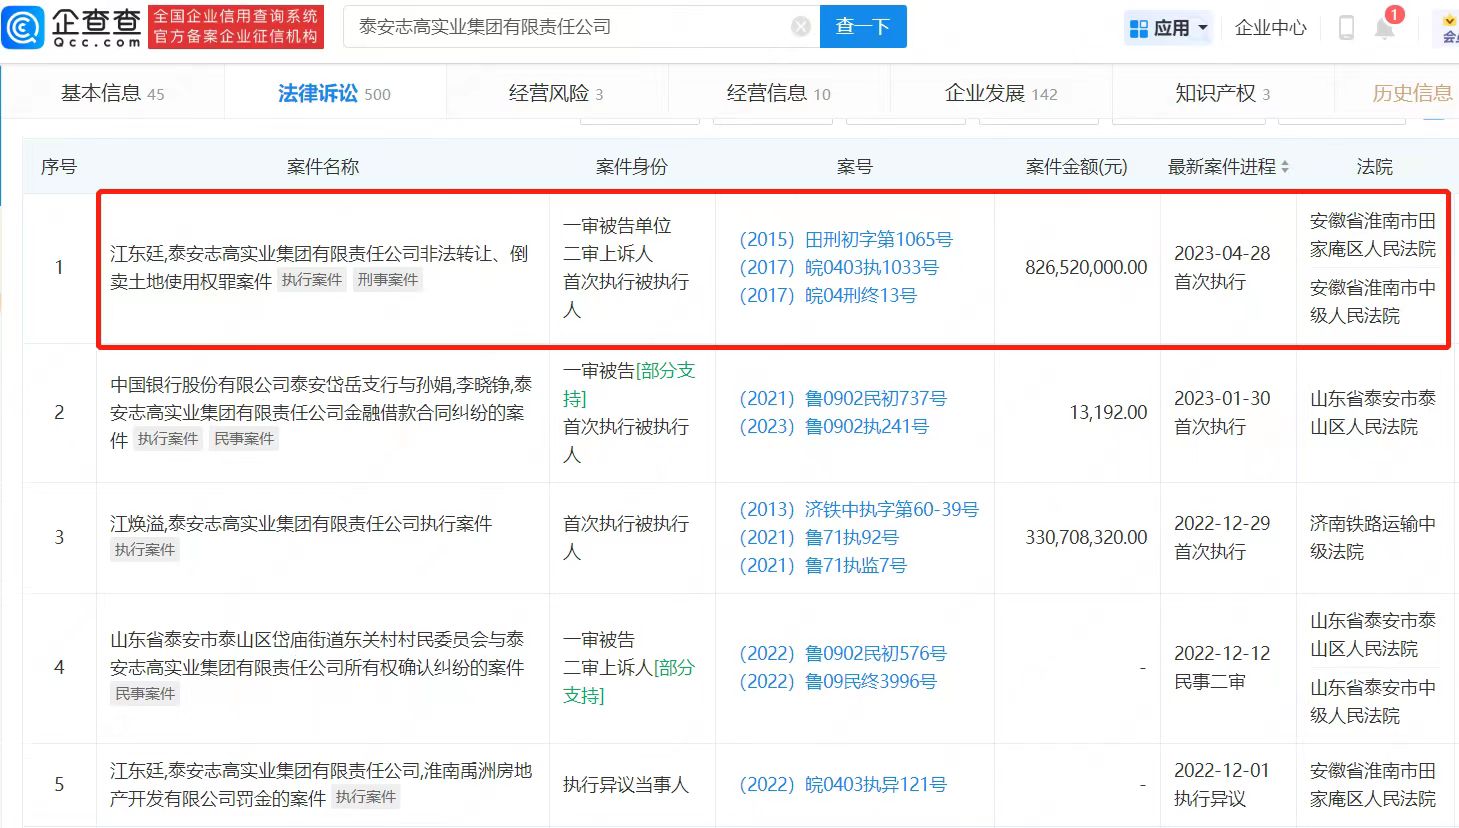
Task: Click the 案件名称 column header
Action: pyautogui.click(x=323, y=167)
